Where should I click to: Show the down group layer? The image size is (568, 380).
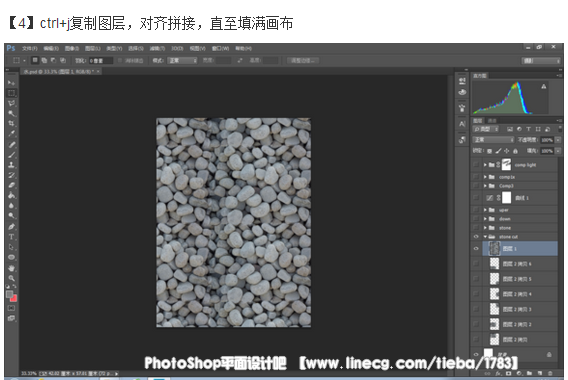point(476,219)
